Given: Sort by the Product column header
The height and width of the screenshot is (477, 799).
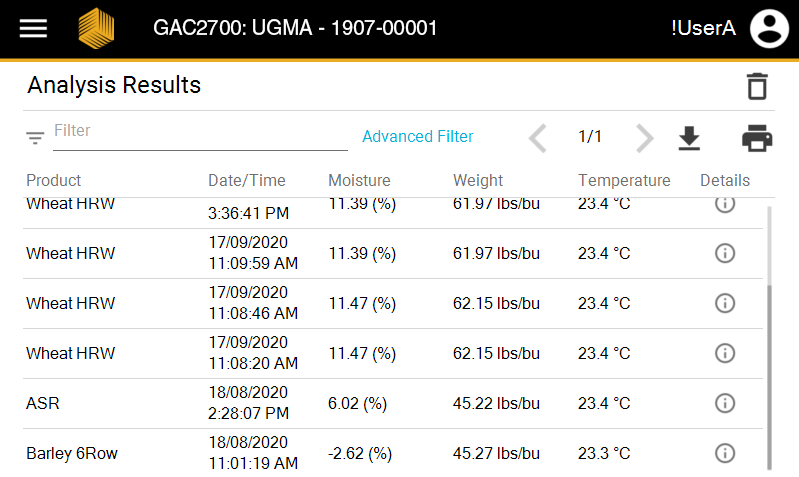Looking at the screenshot, I should [x=54, y=180].
